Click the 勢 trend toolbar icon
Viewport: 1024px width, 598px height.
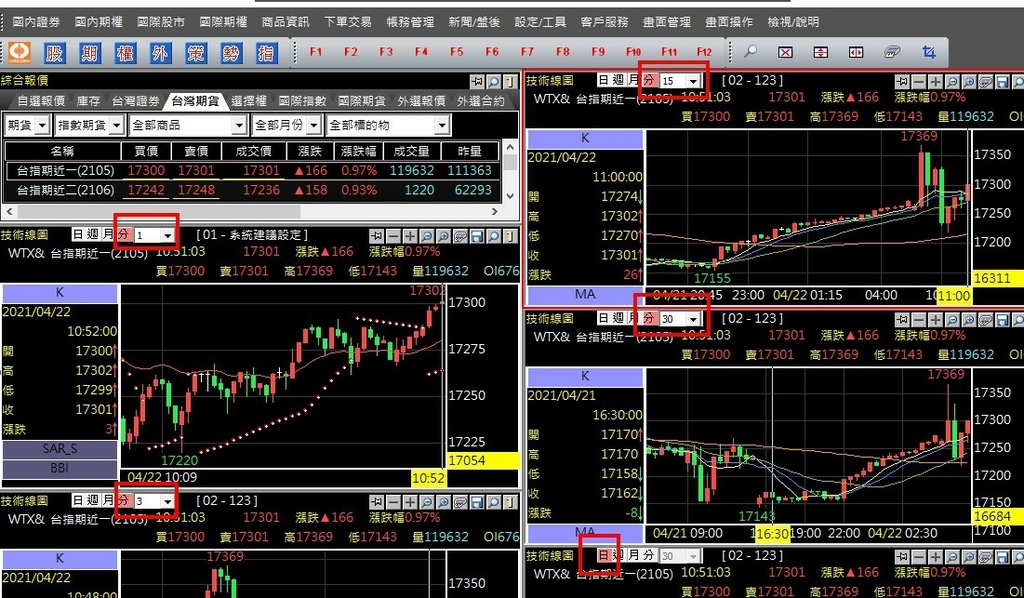click(231, 52)
